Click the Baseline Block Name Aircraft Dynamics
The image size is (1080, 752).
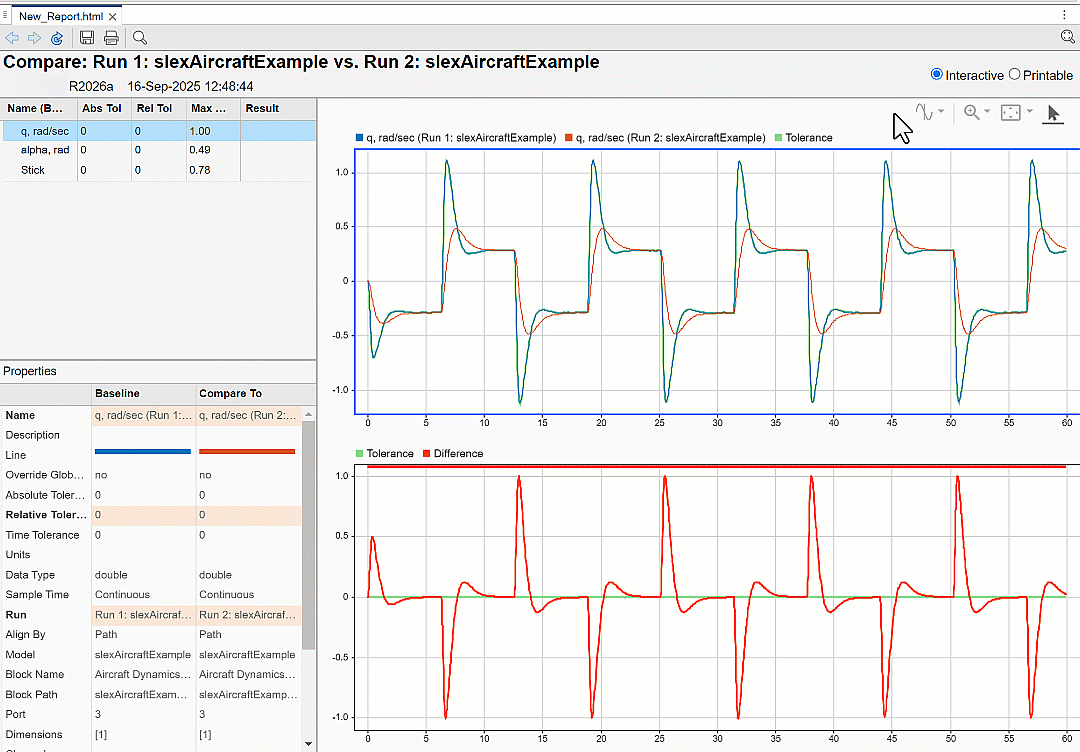click(143, 675)
